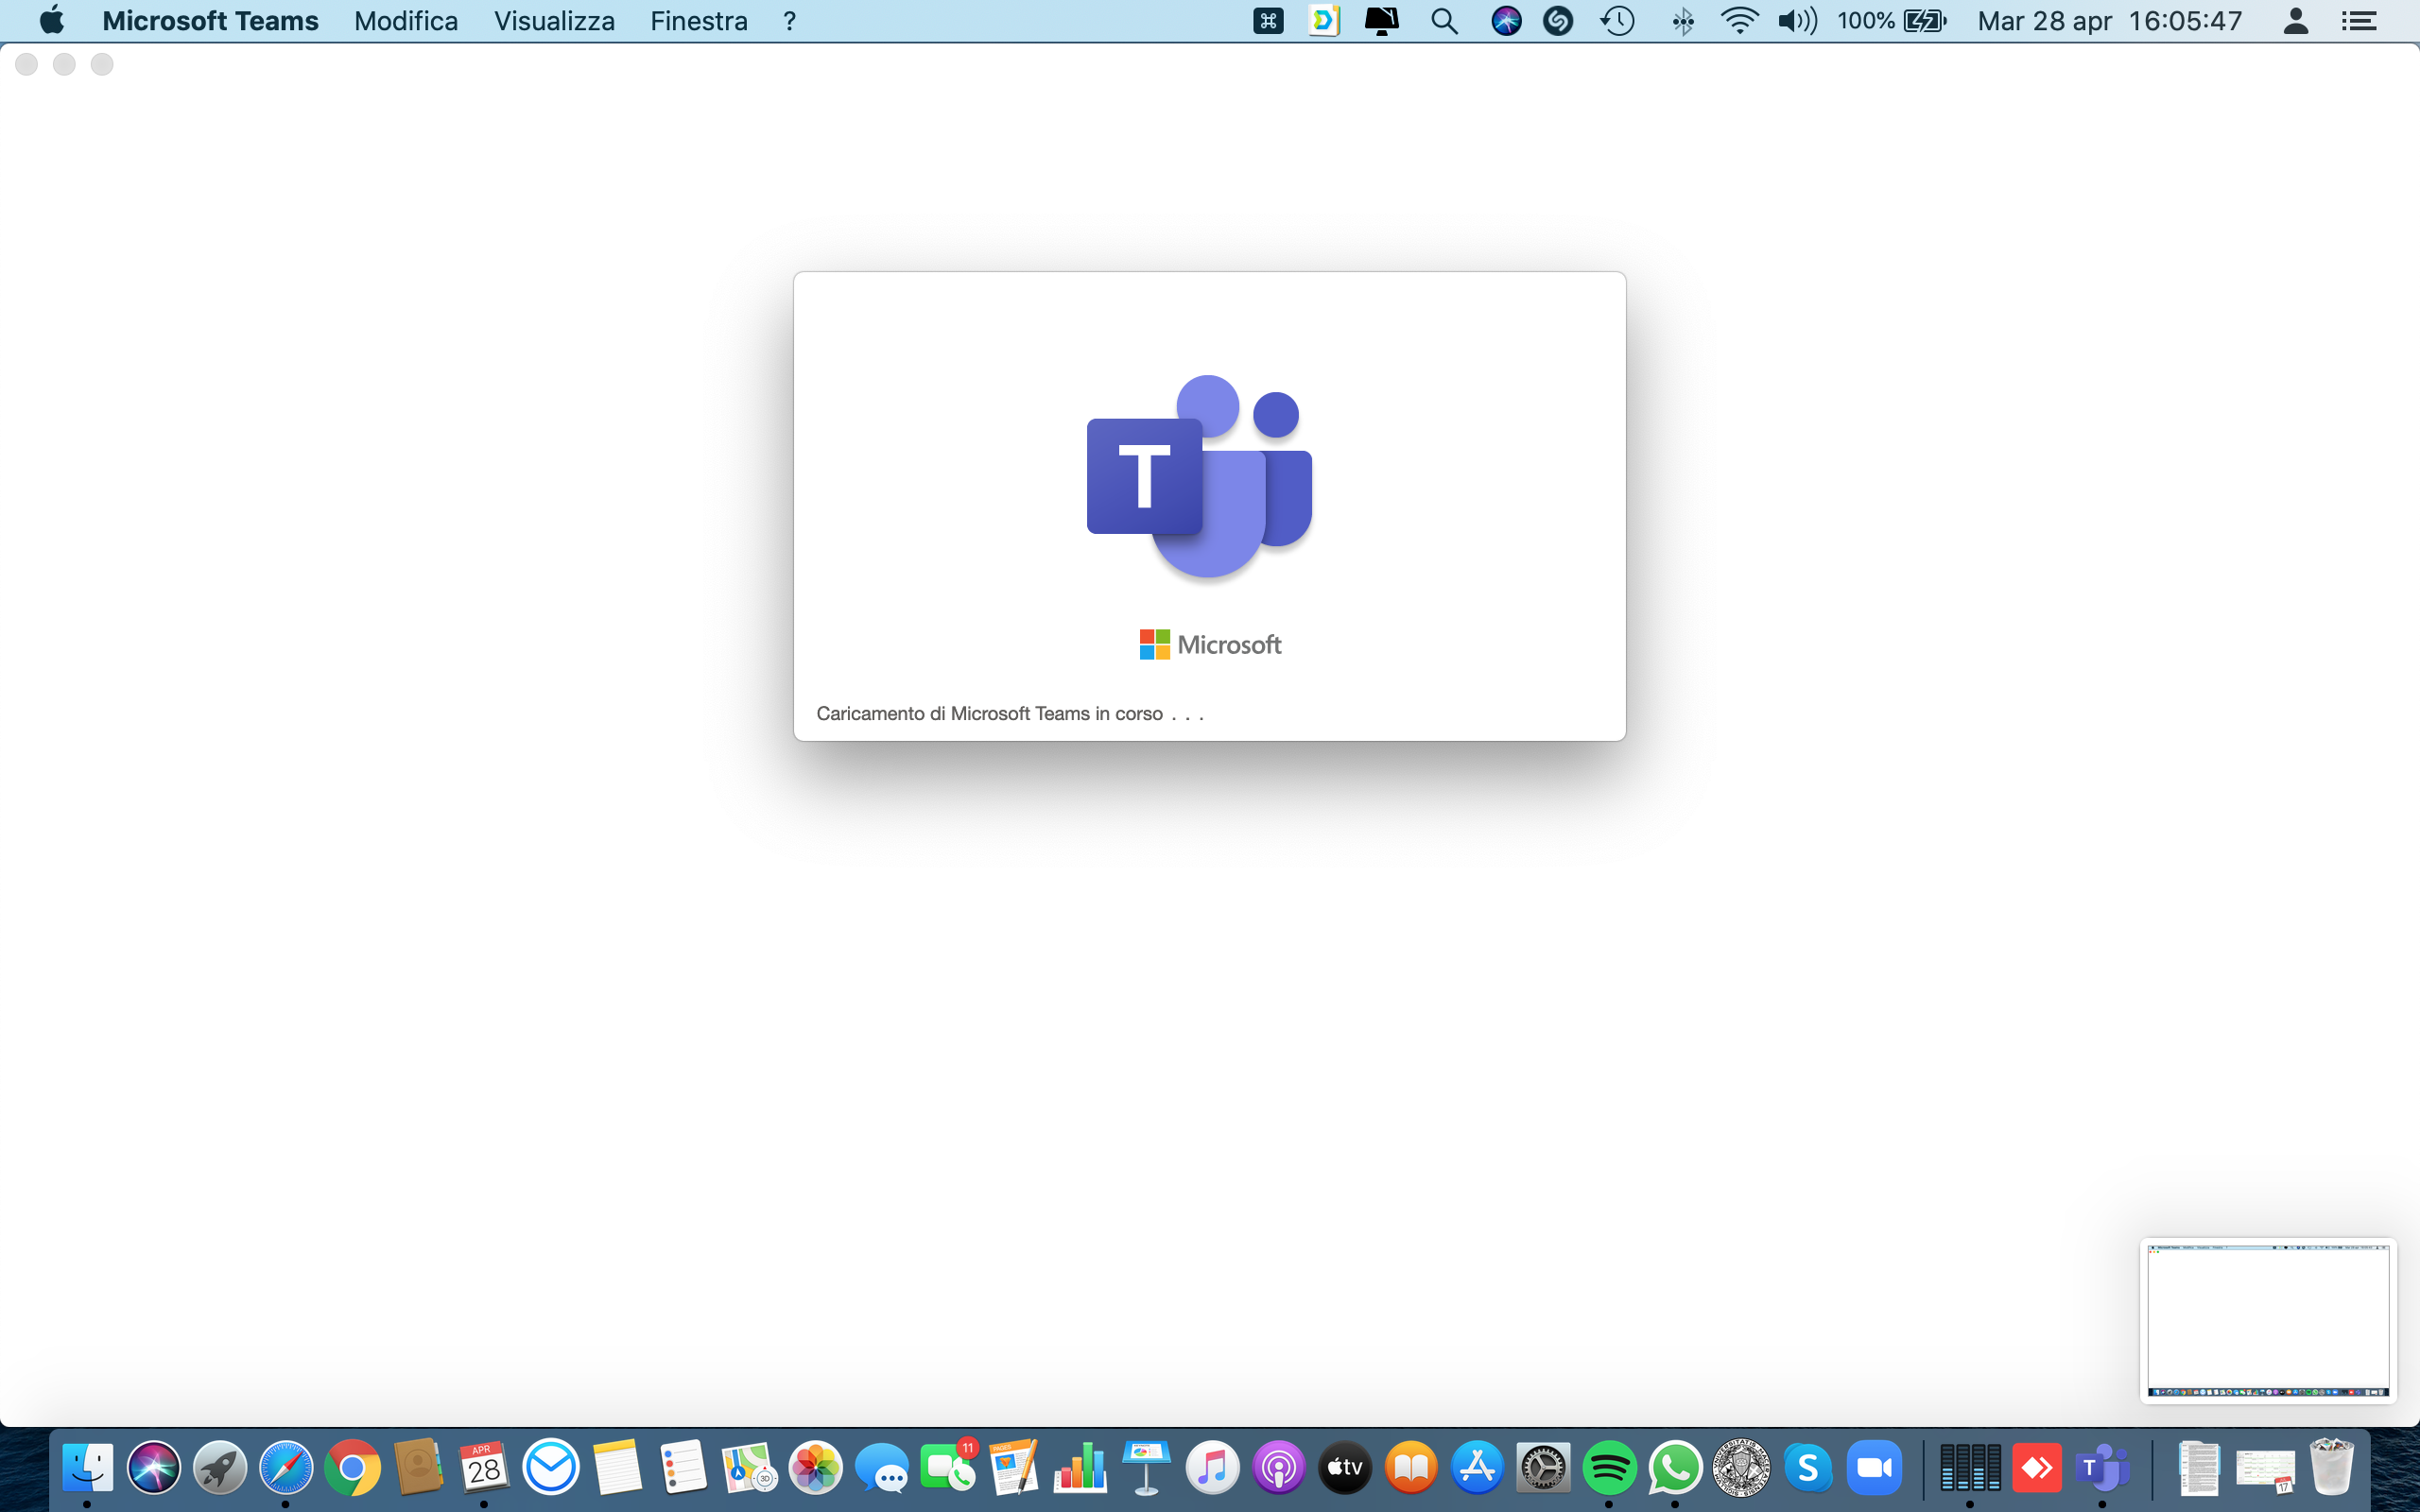Open the university seal app in Dock
Screen dimensions: 2420x1512
[1741, 1467]
